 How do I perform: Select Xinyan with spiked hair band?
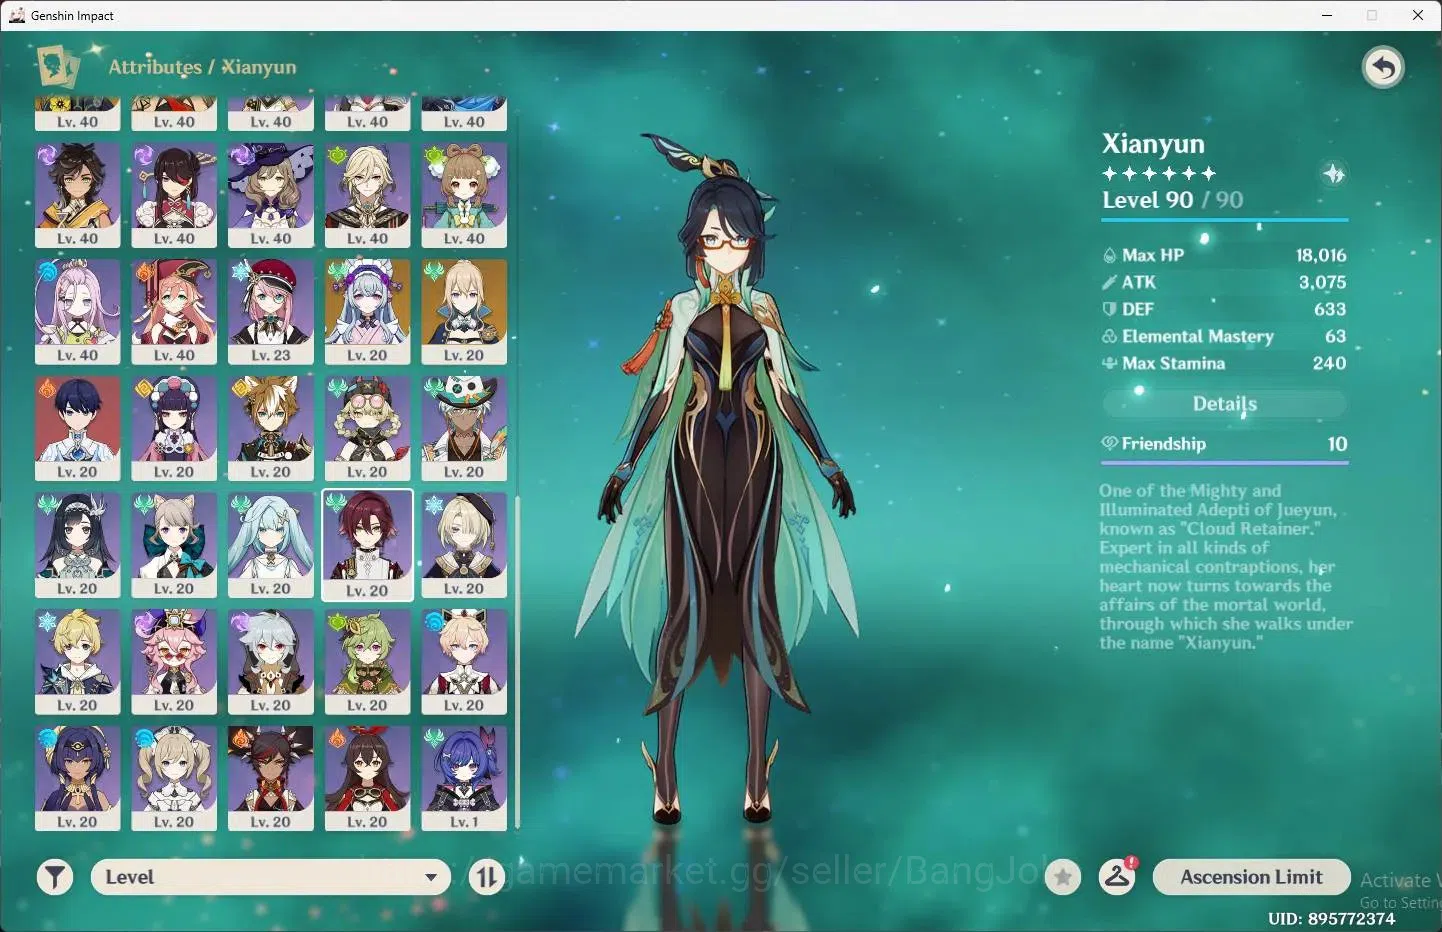click(271, 779)
